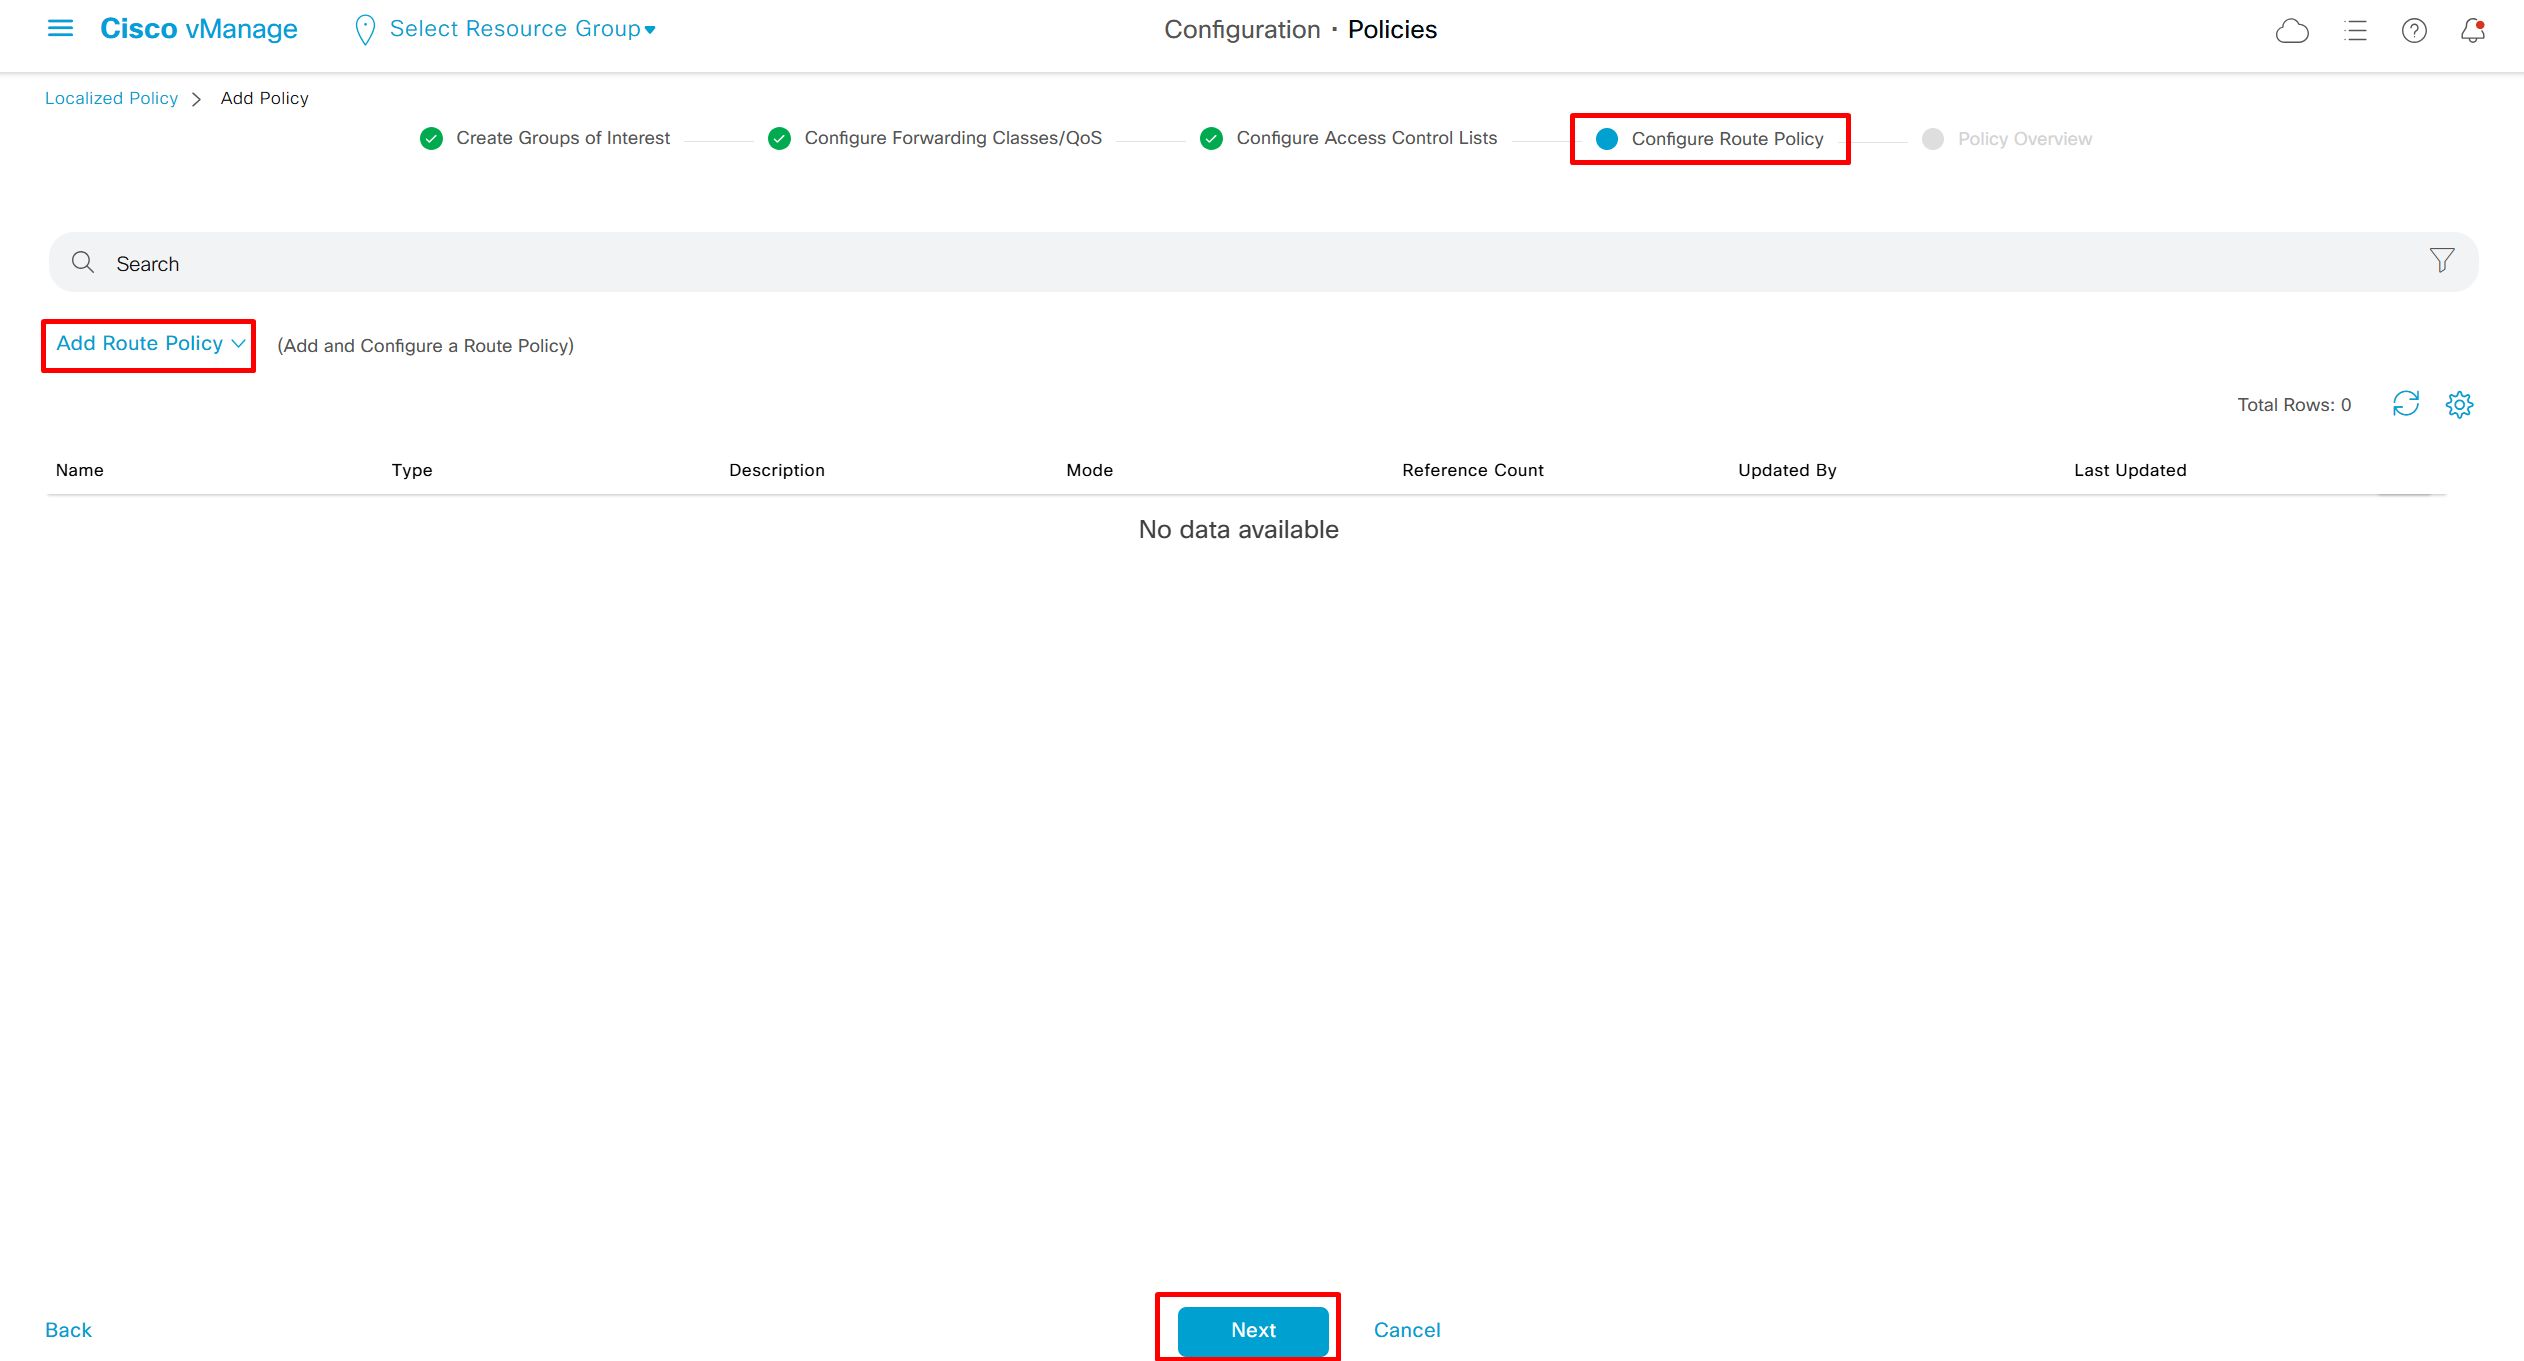Click the Cancel link
Viewport: 2524px width, 1361px height.
click(1406, 1329)
